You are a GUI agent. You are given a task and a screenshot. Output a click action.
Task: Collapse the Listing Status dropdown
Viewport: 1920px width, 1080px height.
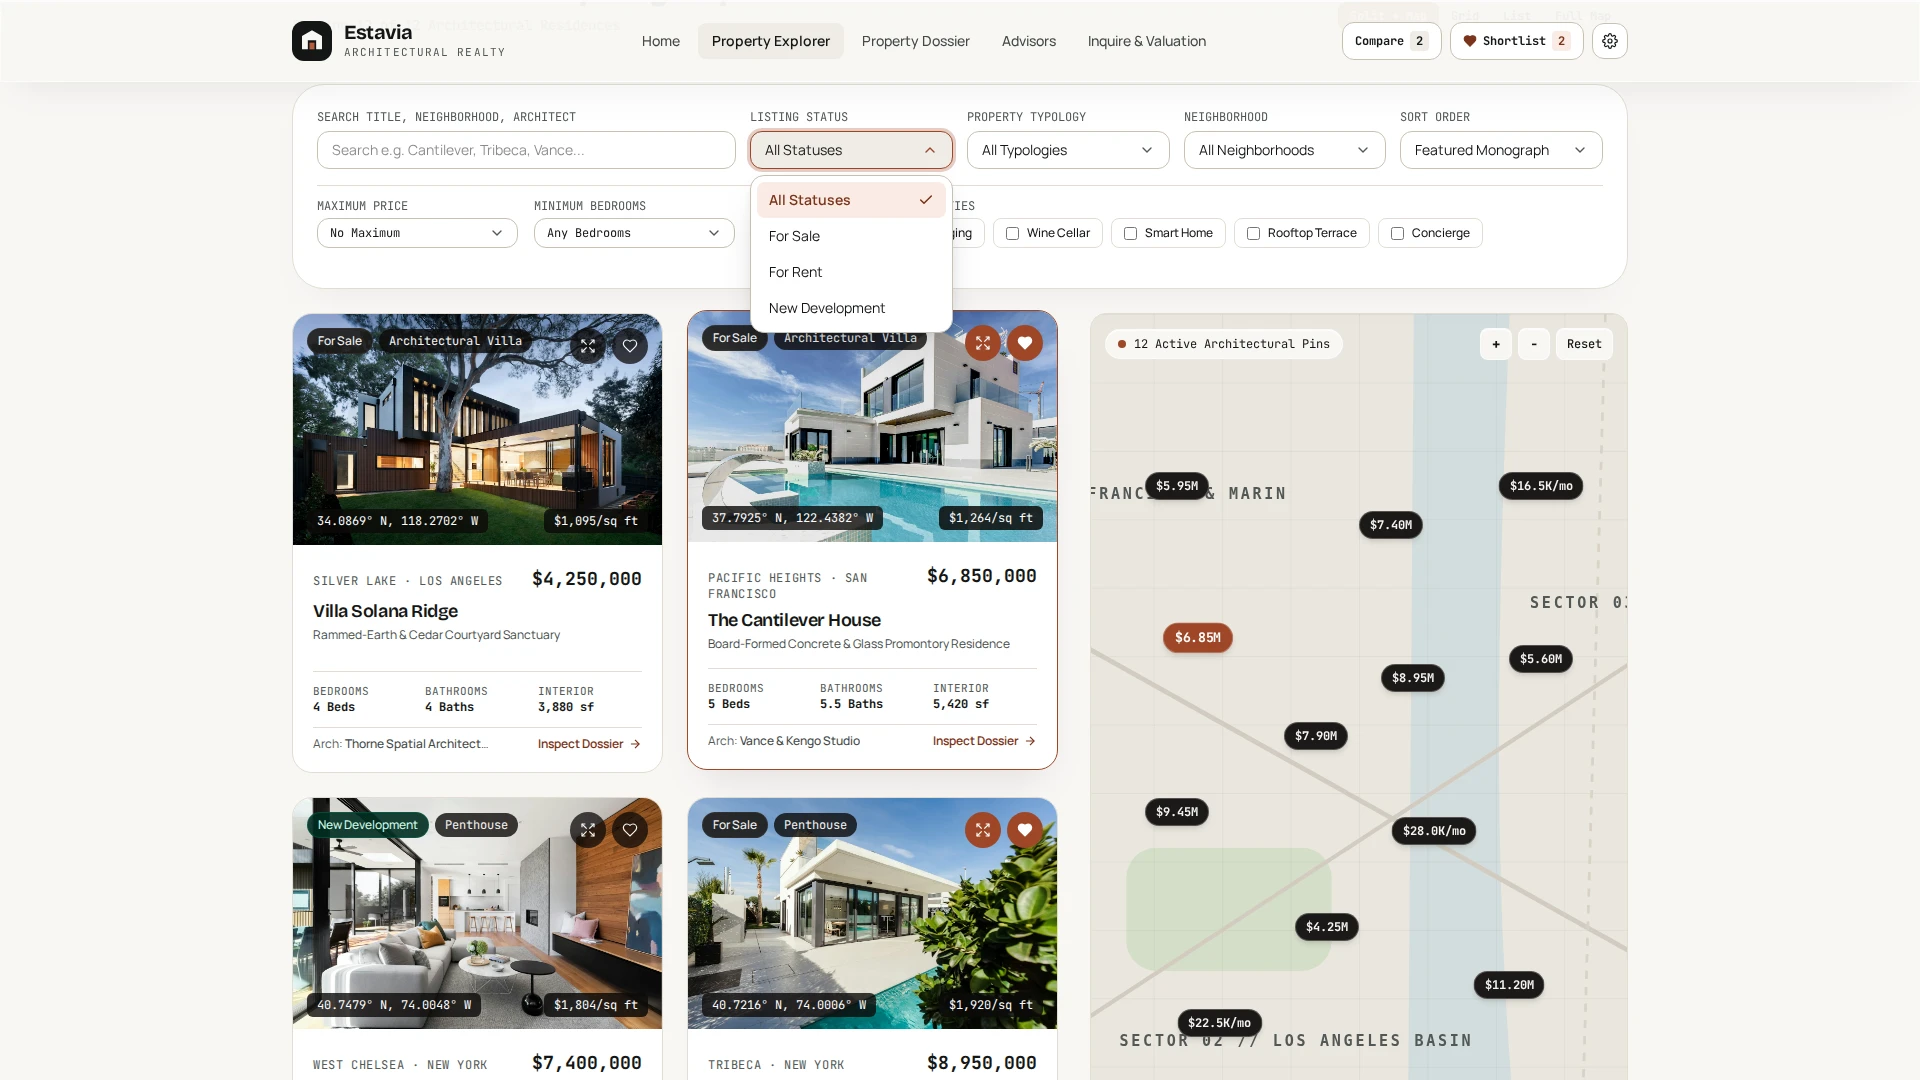(851, 150)
